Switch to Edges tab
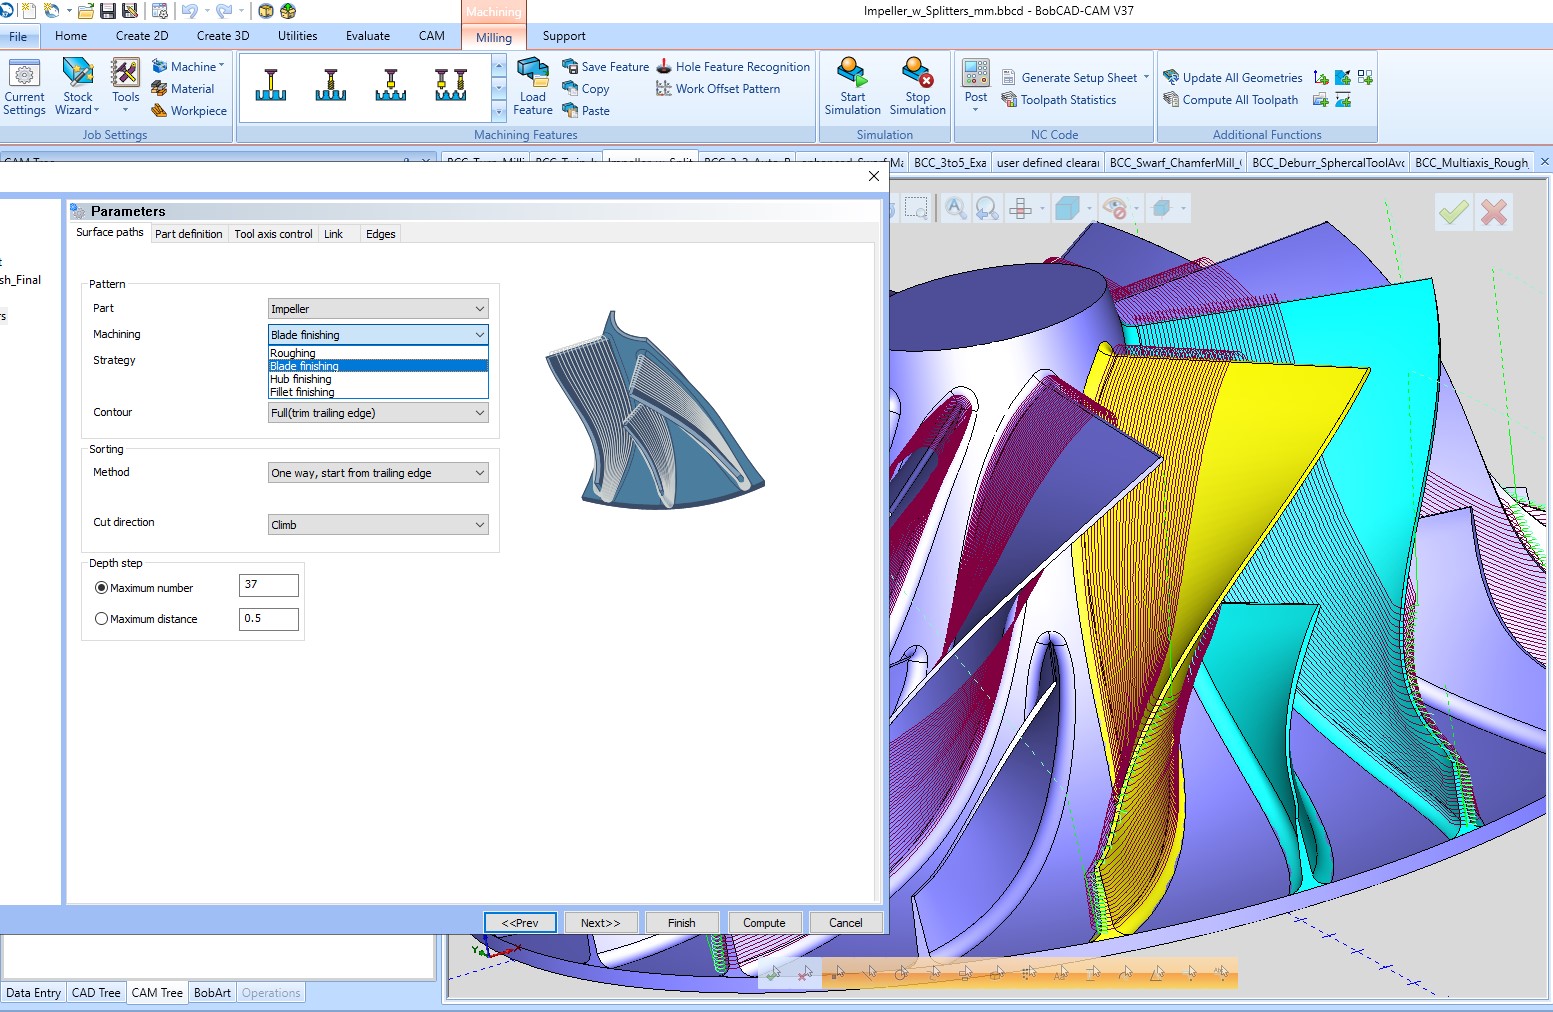The height and width of the screenshot is (1012, 1553). [380, 234]
